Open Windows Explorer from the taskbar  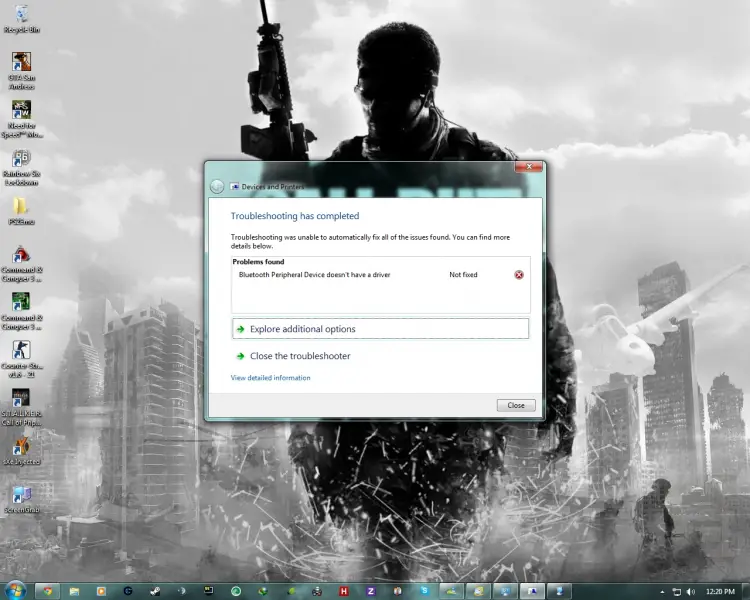click(x=74, y=591)
